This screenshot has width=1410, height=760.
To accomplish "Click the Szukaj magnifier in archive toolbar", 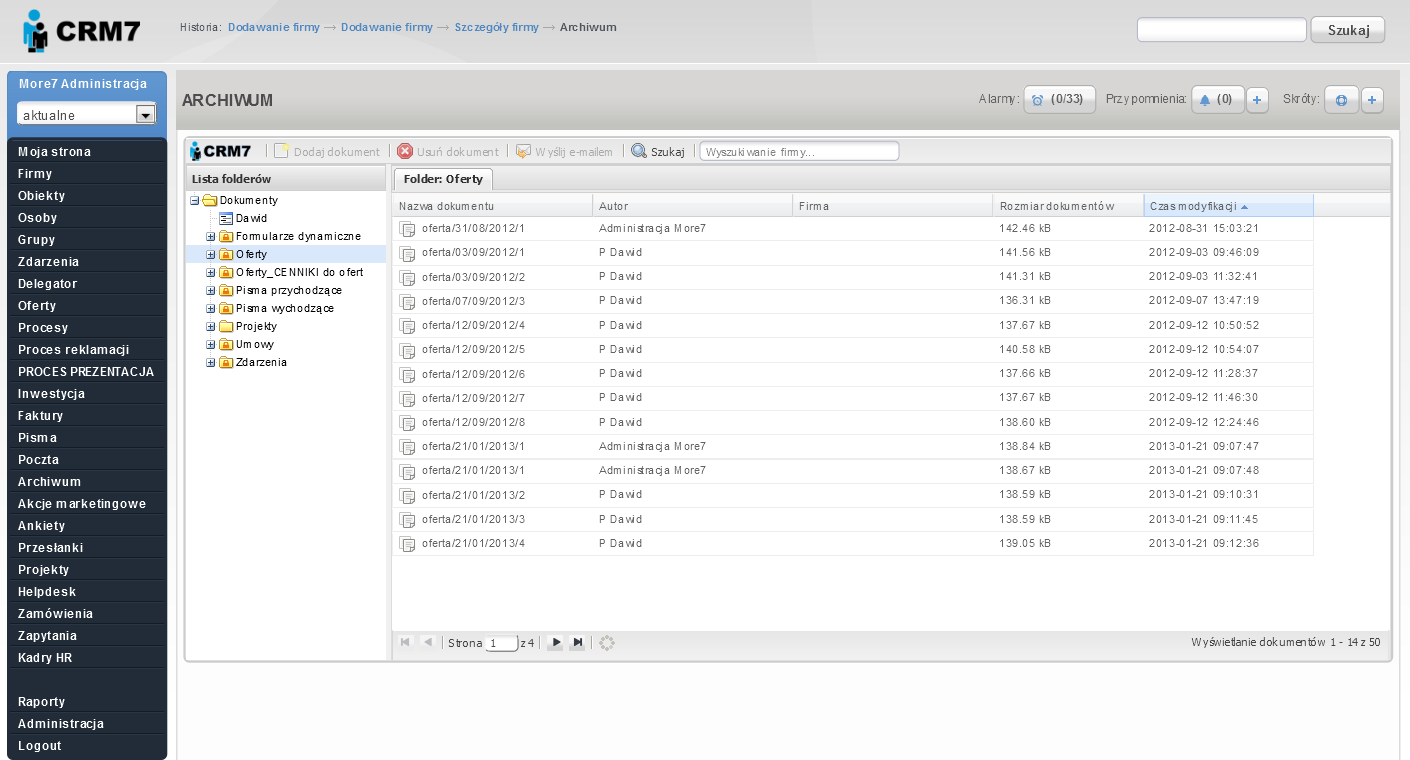I will (x=638, y=151).
